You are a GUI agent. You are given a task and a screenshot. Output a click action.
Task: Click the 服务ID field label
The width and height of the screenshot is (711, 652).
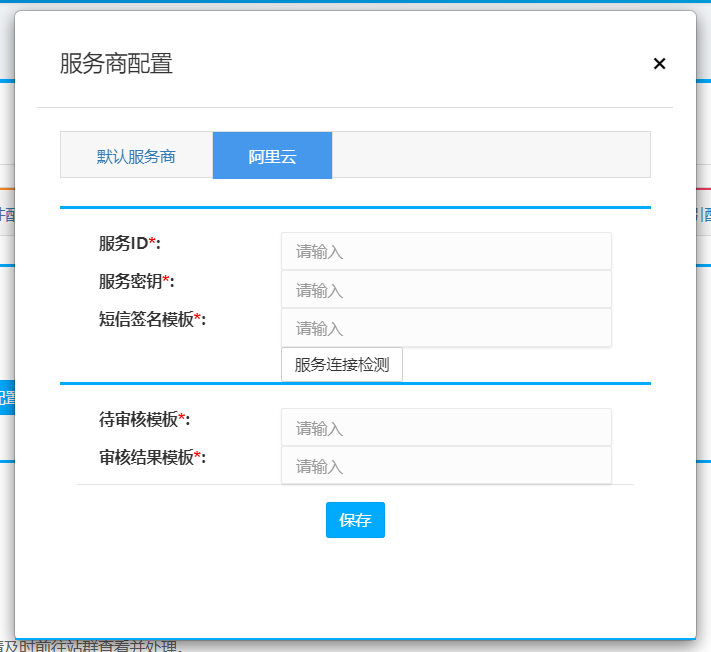[x=123, y=244]
